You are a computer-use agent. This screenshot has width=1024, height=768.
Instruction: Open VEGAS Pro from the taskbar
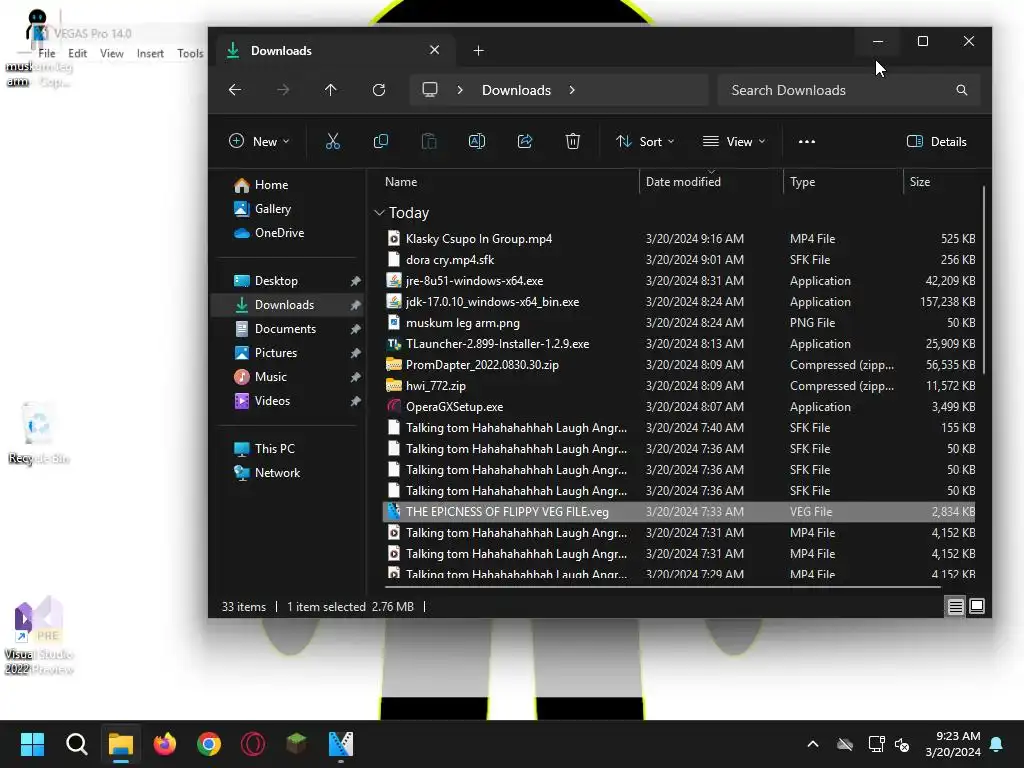tap(340, 744)
